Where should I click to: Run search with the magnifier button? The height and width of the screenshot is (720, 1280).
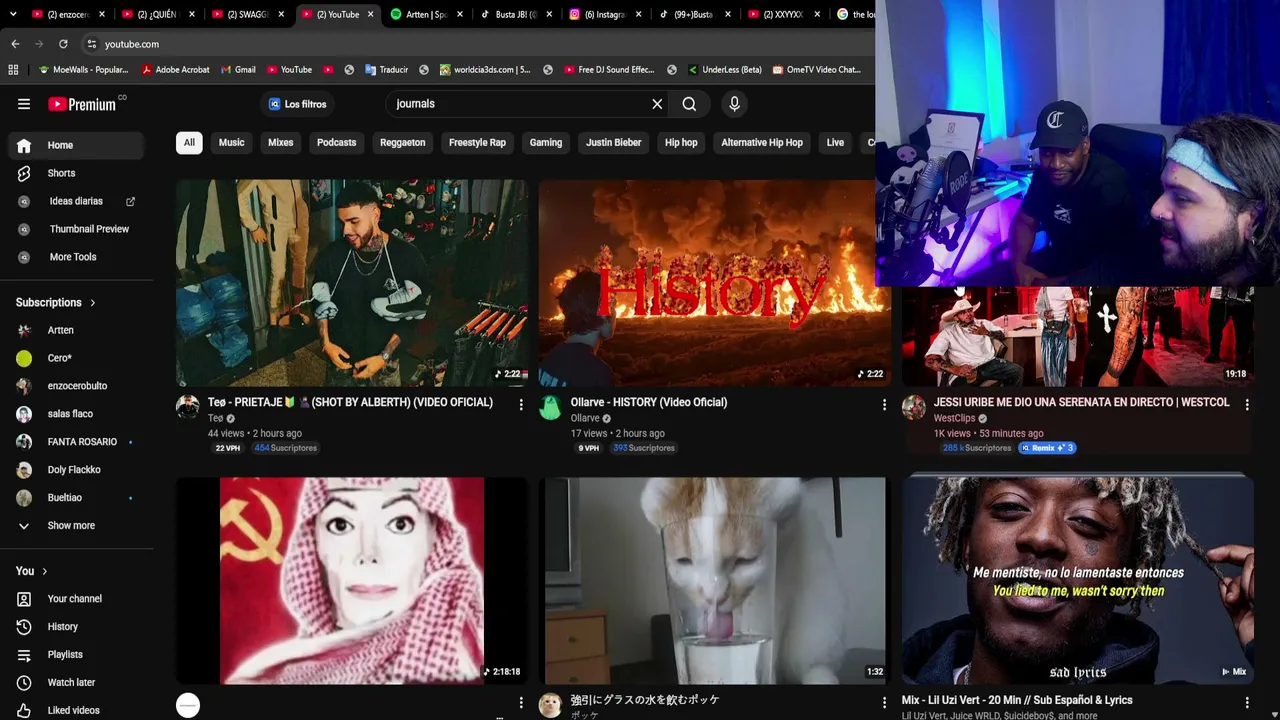coord(689,104)
